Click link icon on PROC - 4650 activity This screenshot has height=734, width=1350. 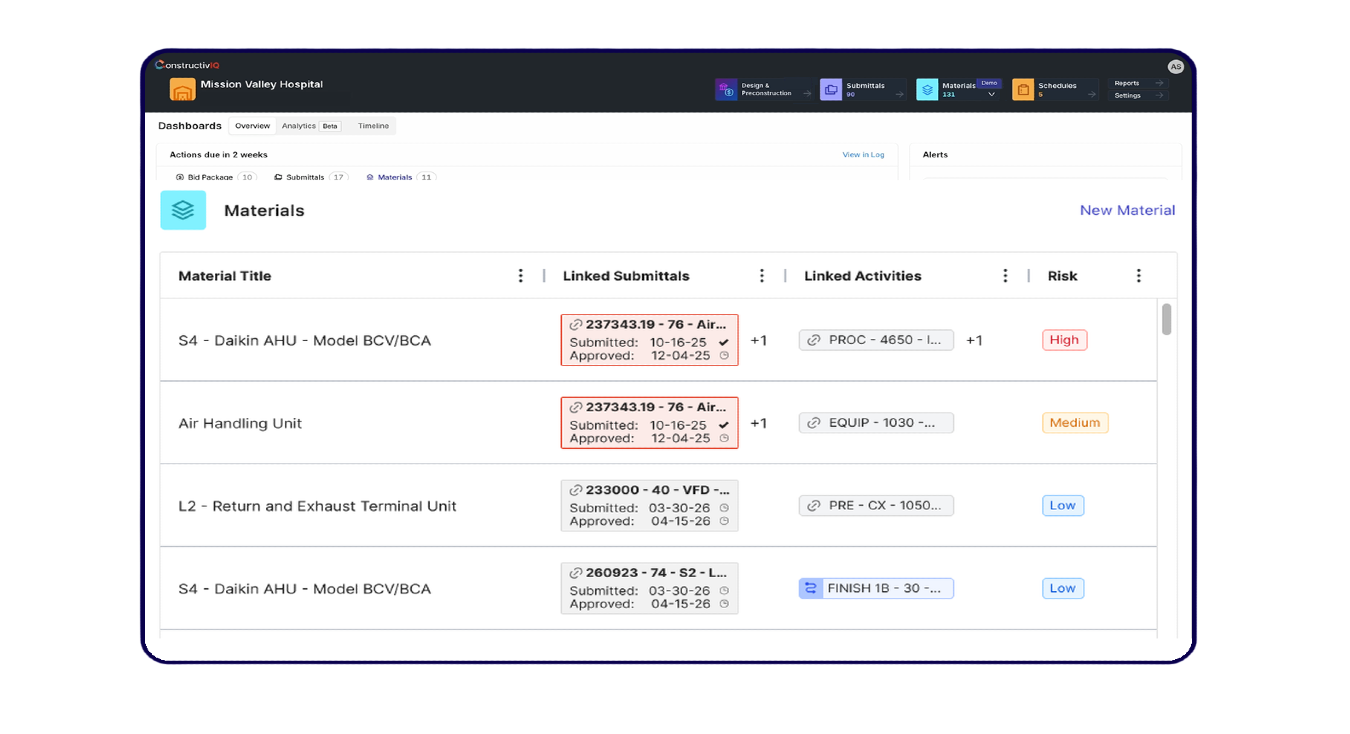(814, 340)
